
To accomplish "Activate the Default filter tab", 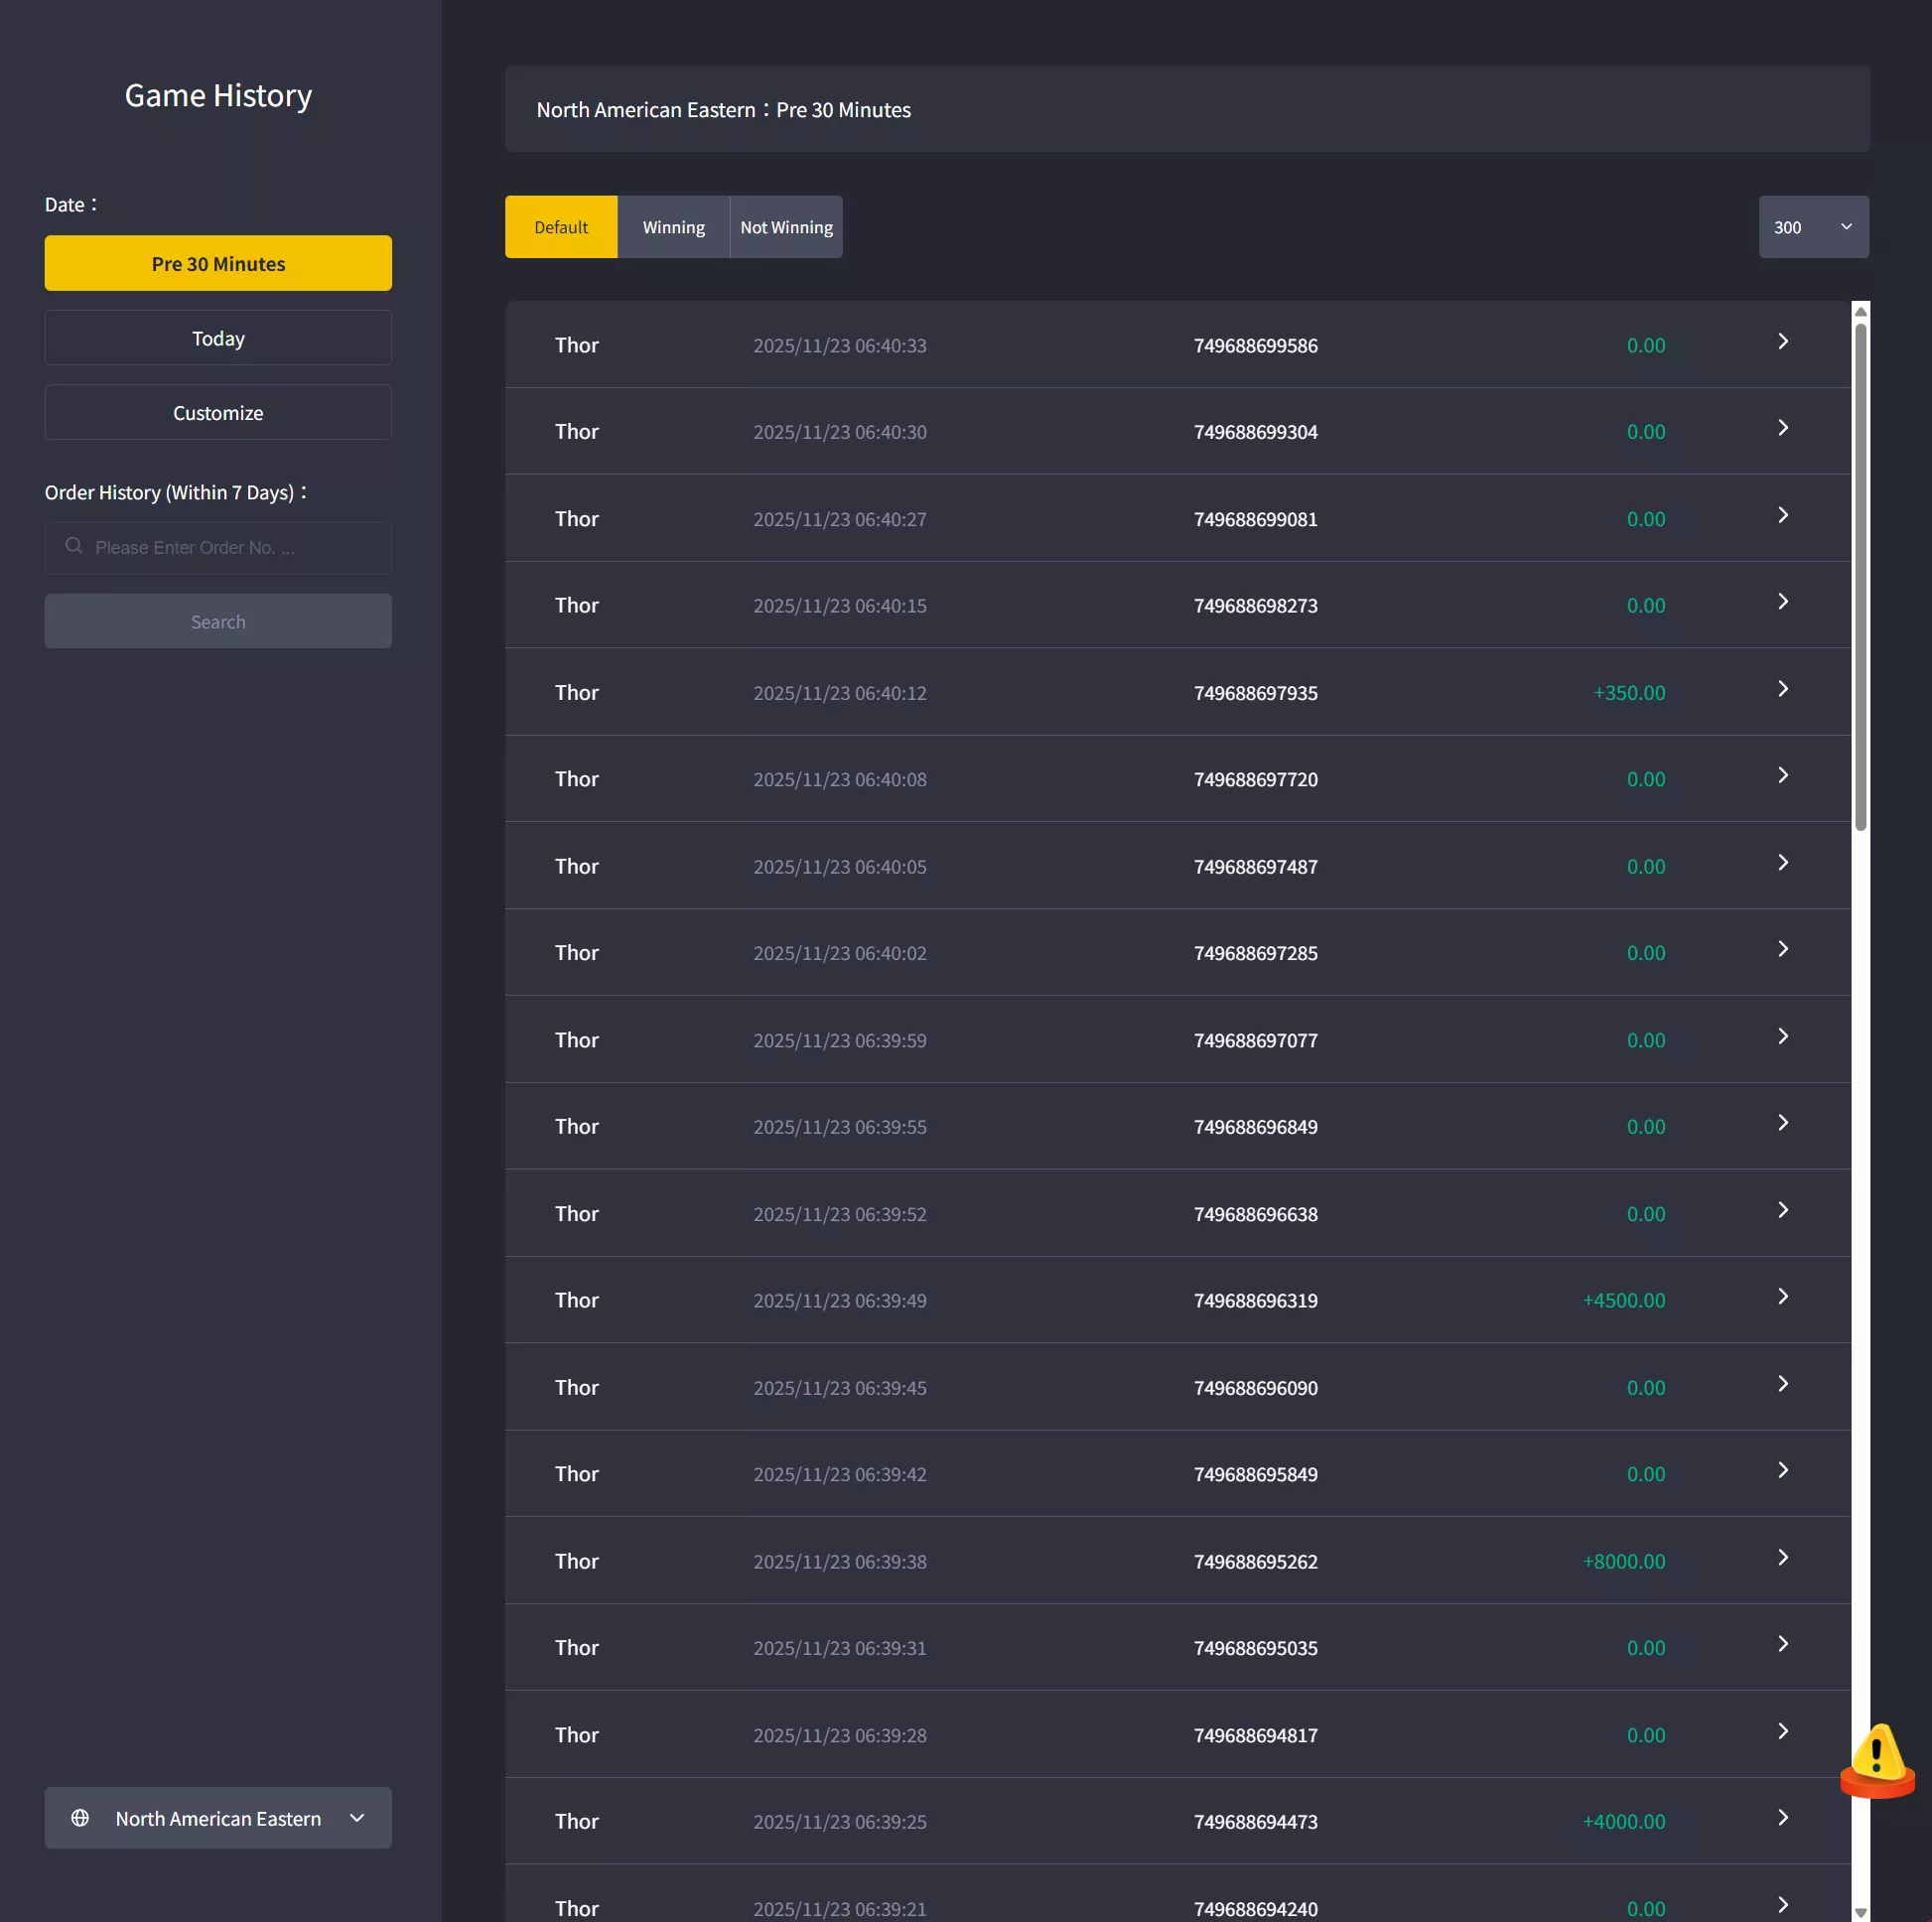I will [561, 227].
